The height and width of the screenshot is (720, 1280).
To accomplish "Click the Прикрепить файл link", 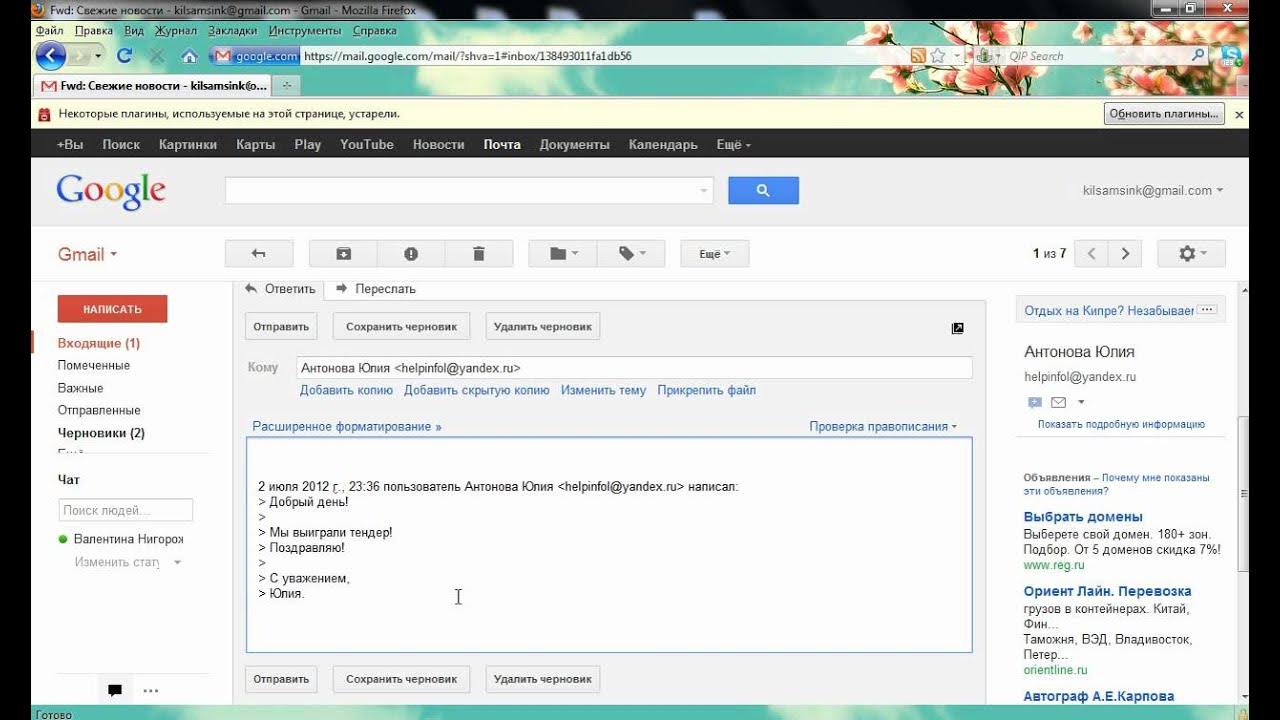I will 707,390.
